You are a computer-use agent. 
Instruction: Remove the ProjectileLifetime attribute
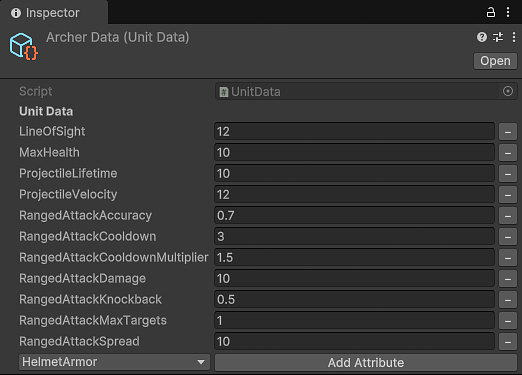tap(508, 174)
